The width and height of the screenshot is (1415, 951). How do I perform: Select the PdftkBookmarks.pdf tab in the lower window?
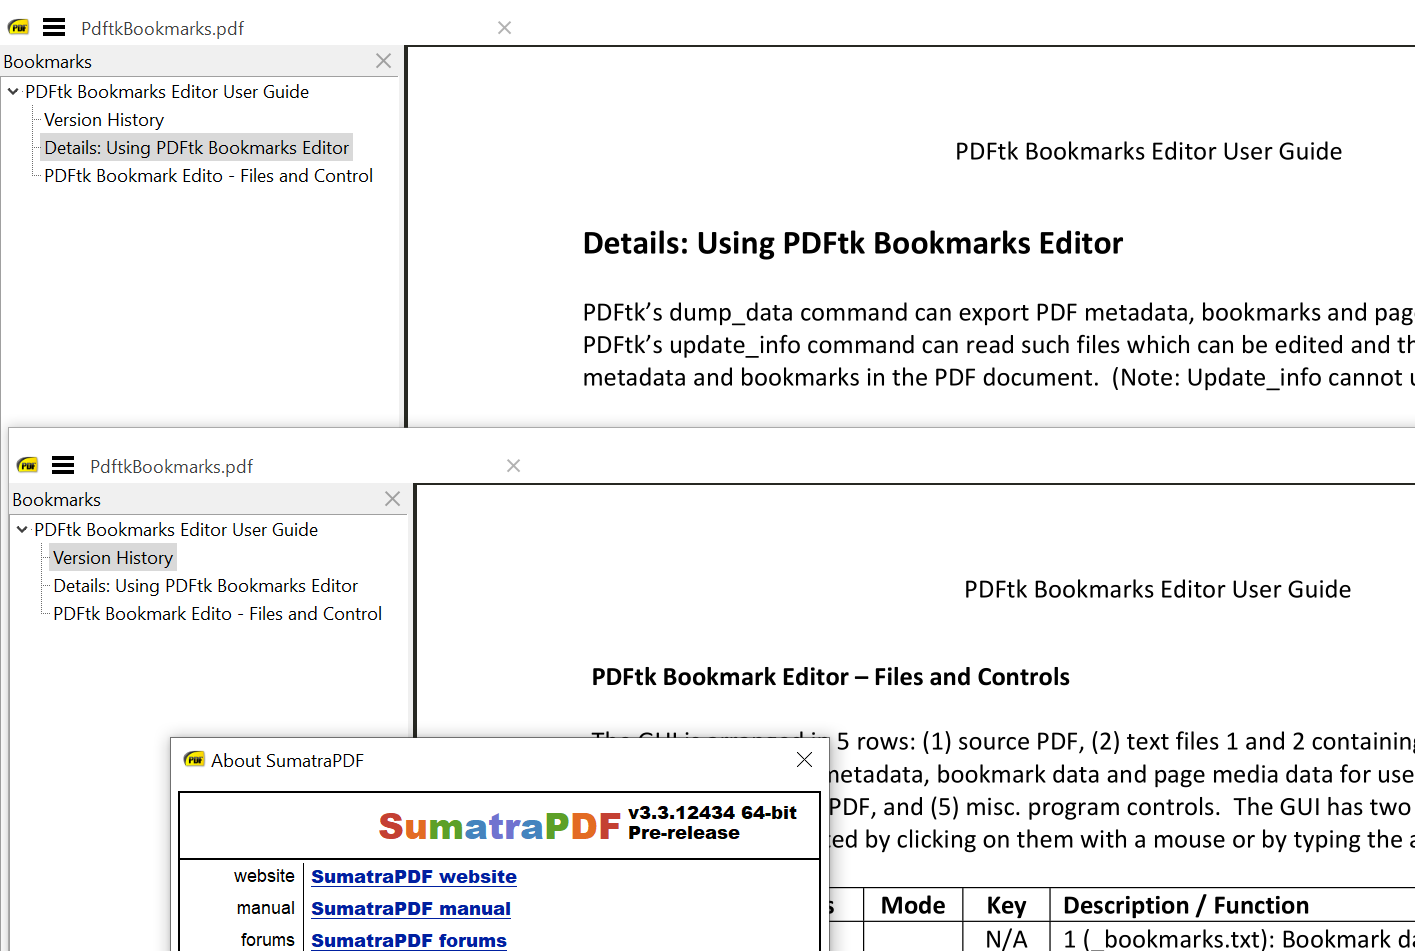172,466
